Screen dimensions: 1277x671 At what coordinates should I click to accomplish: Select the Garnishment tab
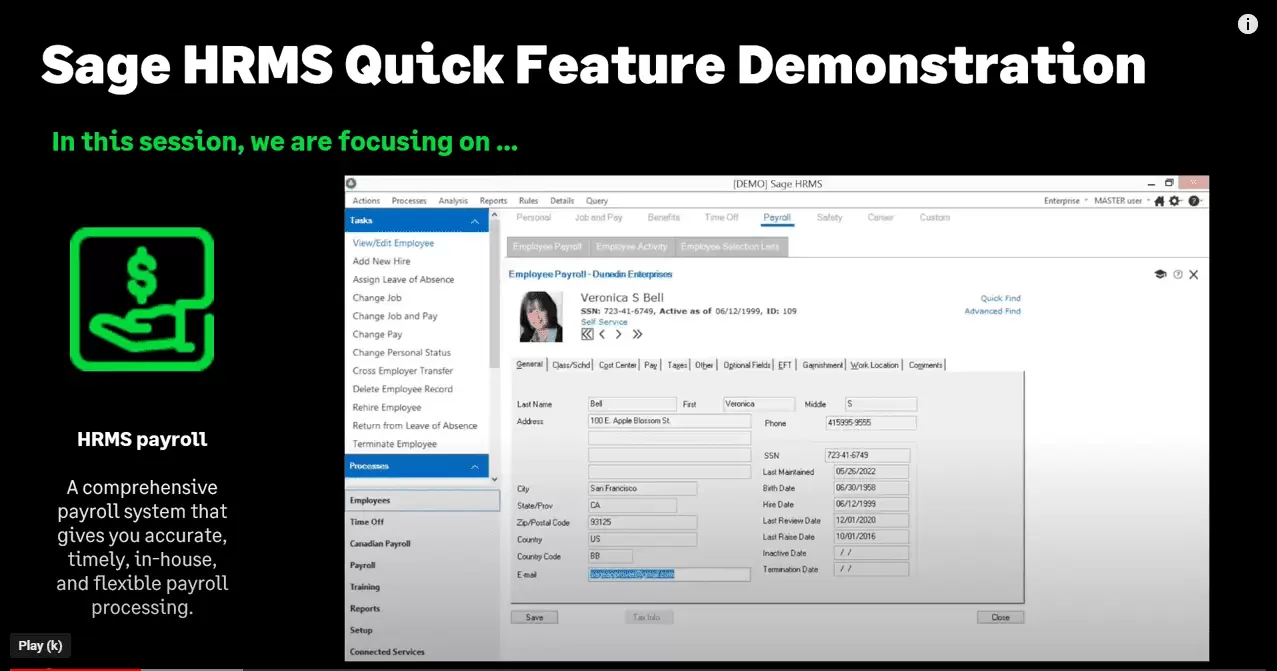pos(822,365)
